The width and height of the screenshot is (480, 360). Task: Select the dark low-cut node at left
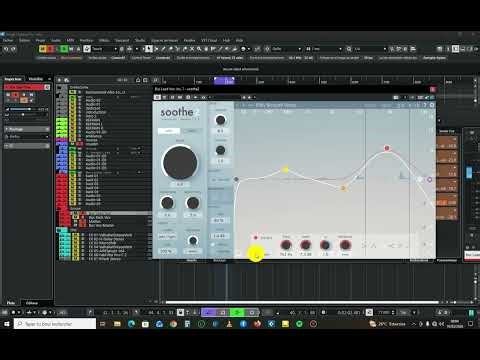(x=236, y=179)
